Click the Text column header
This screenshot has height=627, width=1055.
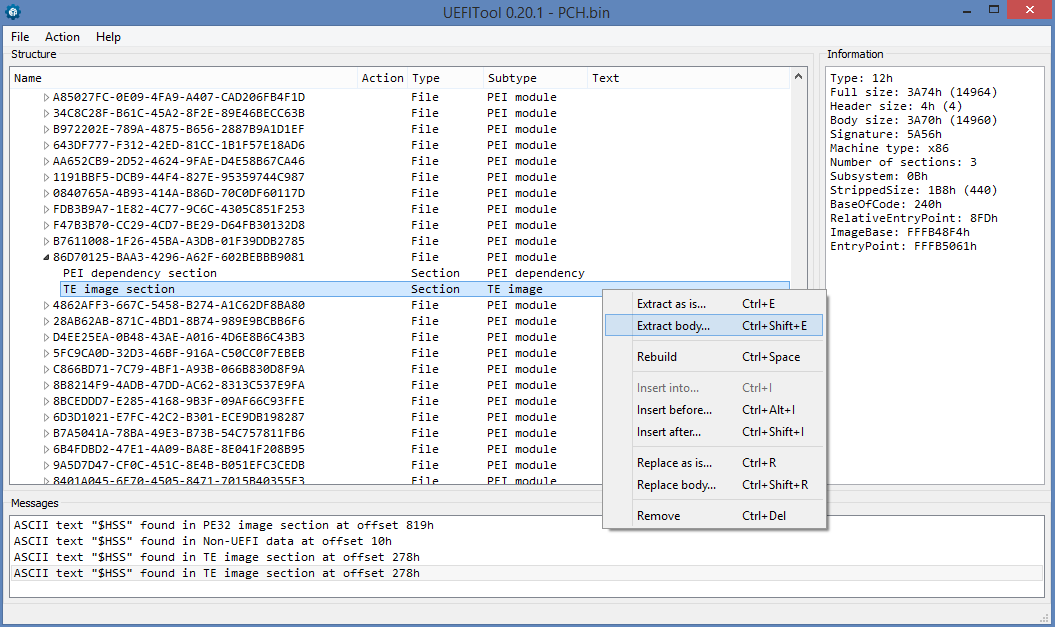(688, 78)
